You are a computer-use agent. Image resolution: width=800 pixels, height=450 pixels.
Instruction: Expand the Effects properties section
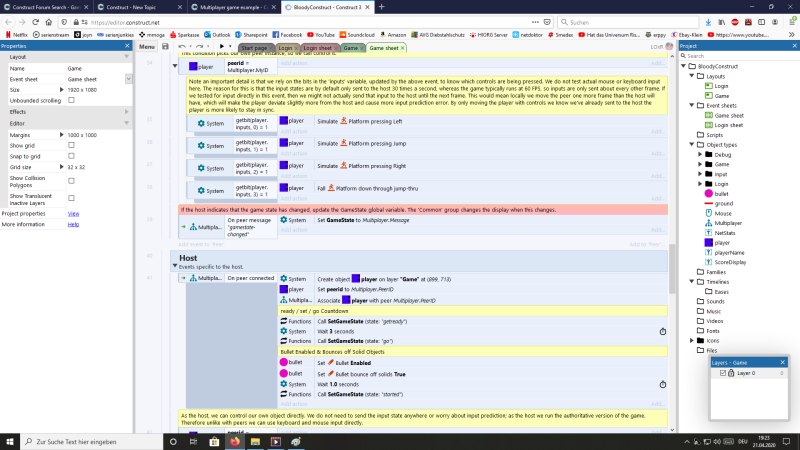(x=127, y=112)
